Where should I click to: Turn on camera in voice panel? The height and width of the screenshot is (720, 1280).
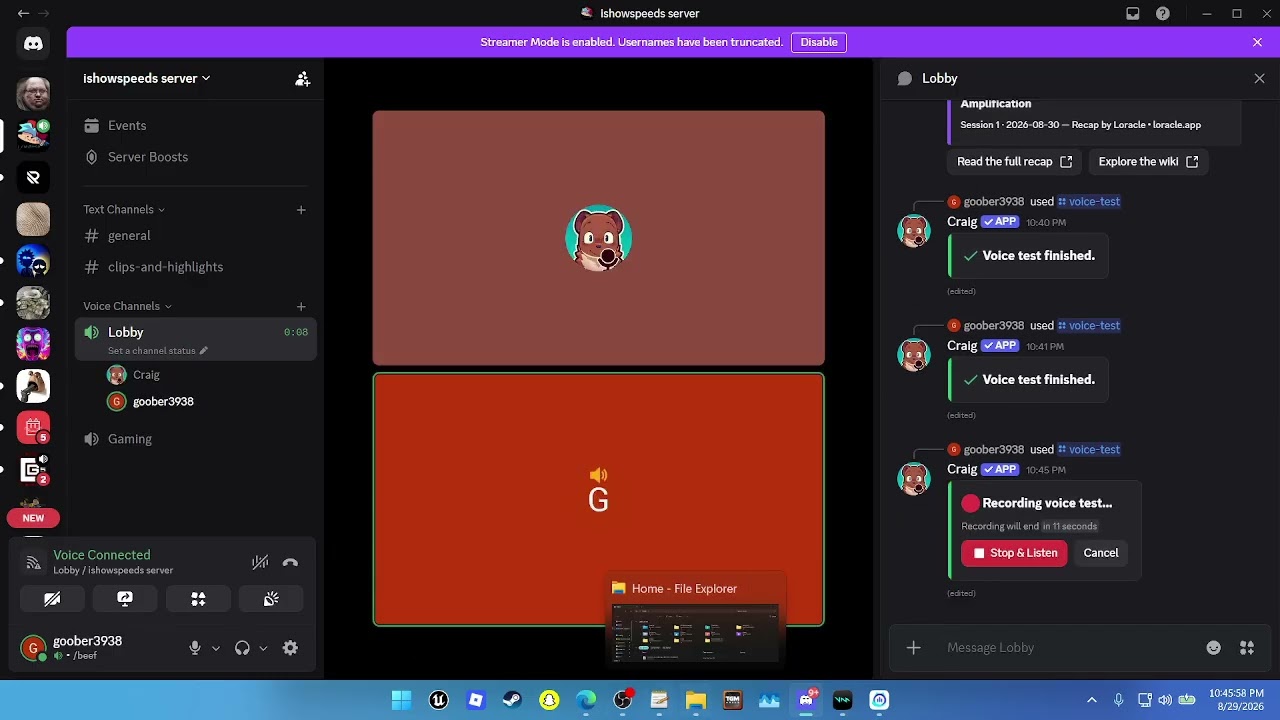click(52, 599)
